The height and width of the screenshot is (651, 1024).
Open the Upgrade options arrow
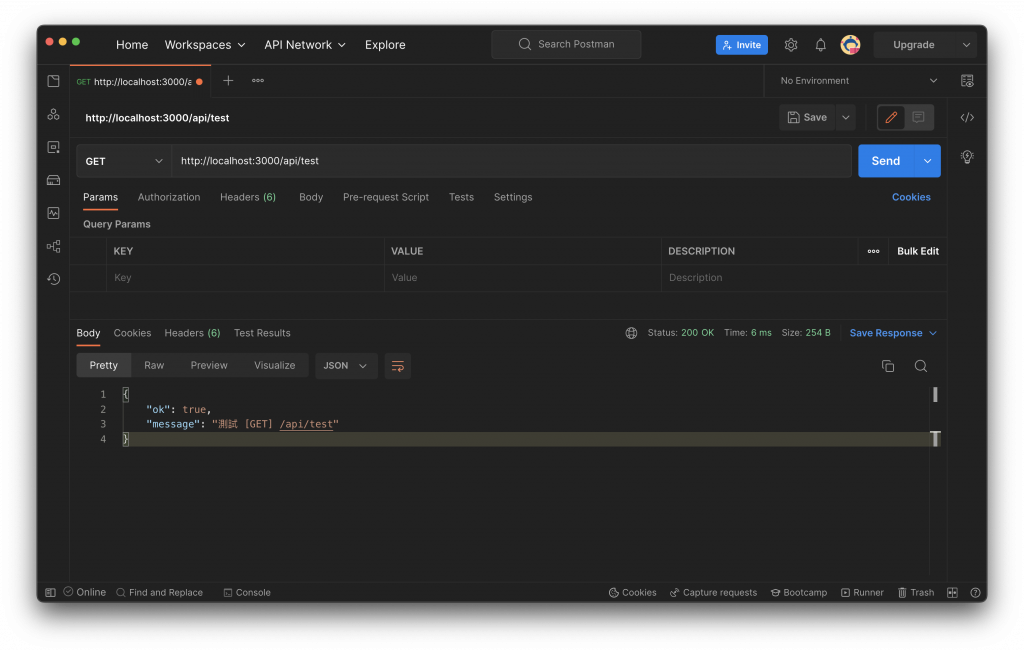tap(966, 44)
